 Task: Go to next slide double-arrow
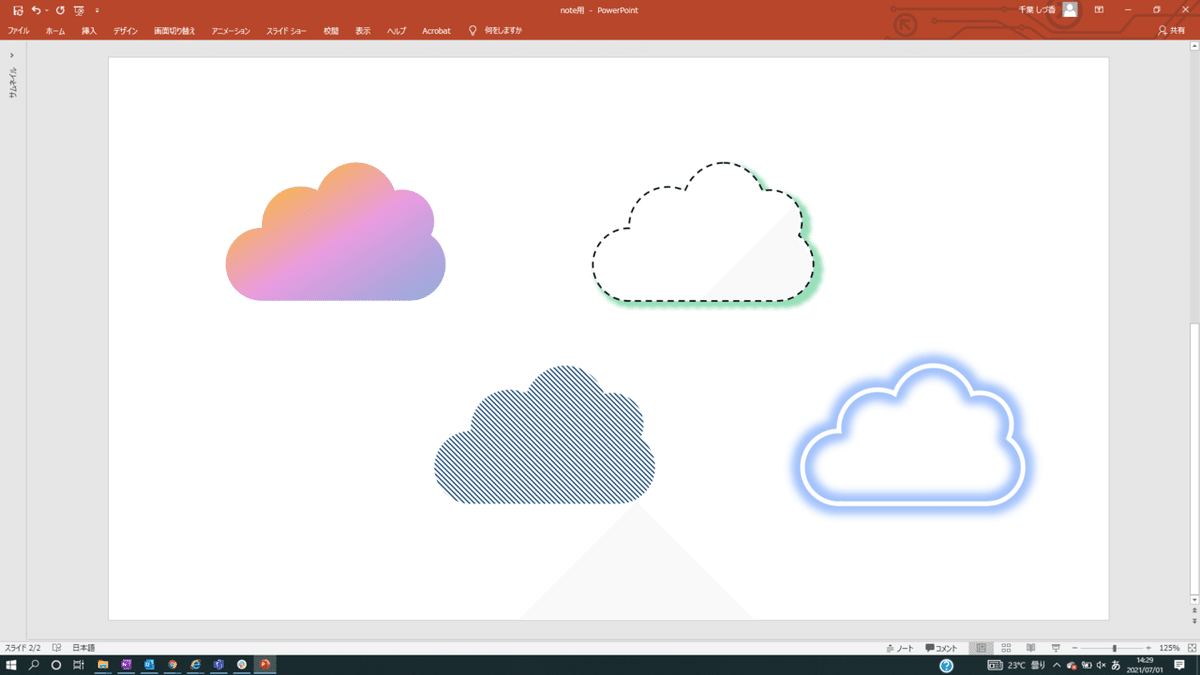(x=1194, y=620)
